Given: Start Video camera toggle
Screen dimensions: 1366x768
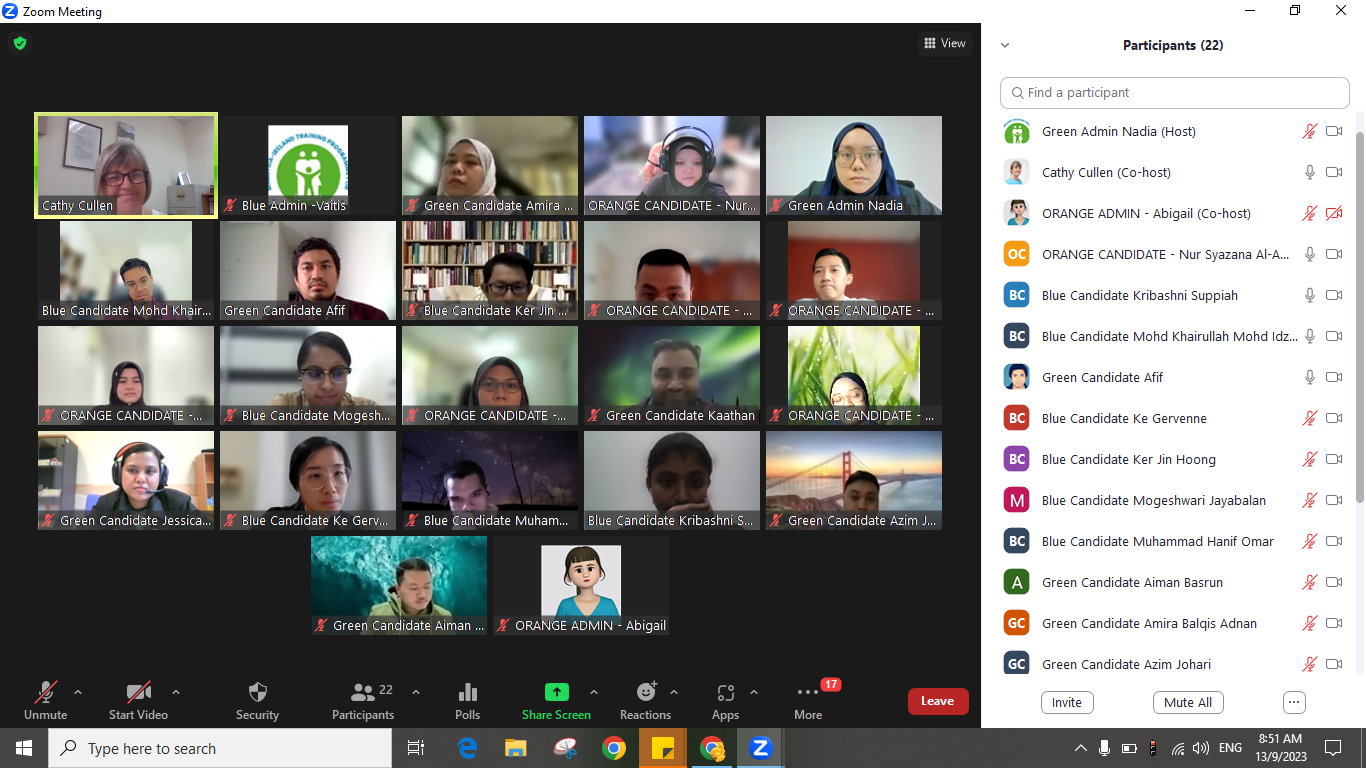Looking at the screenshot, I should (138, 693).
